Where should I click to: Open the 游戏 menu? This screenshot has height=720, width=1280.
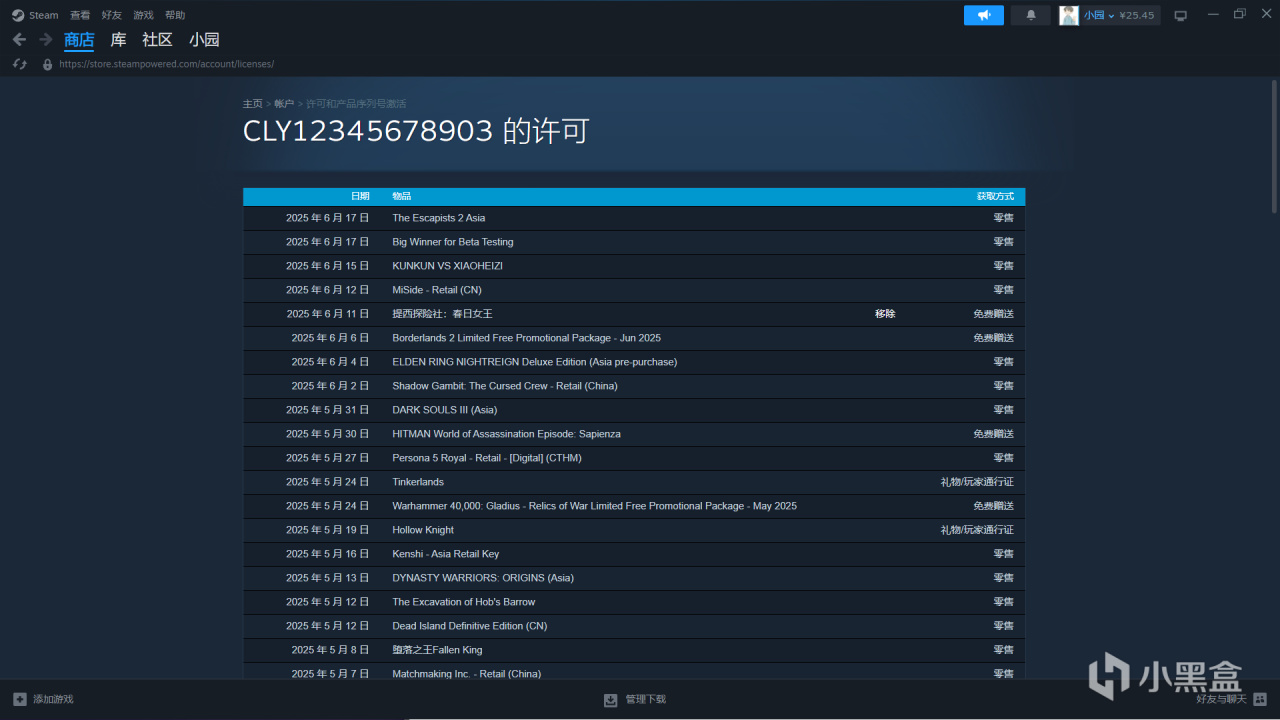tap(144, 15)
